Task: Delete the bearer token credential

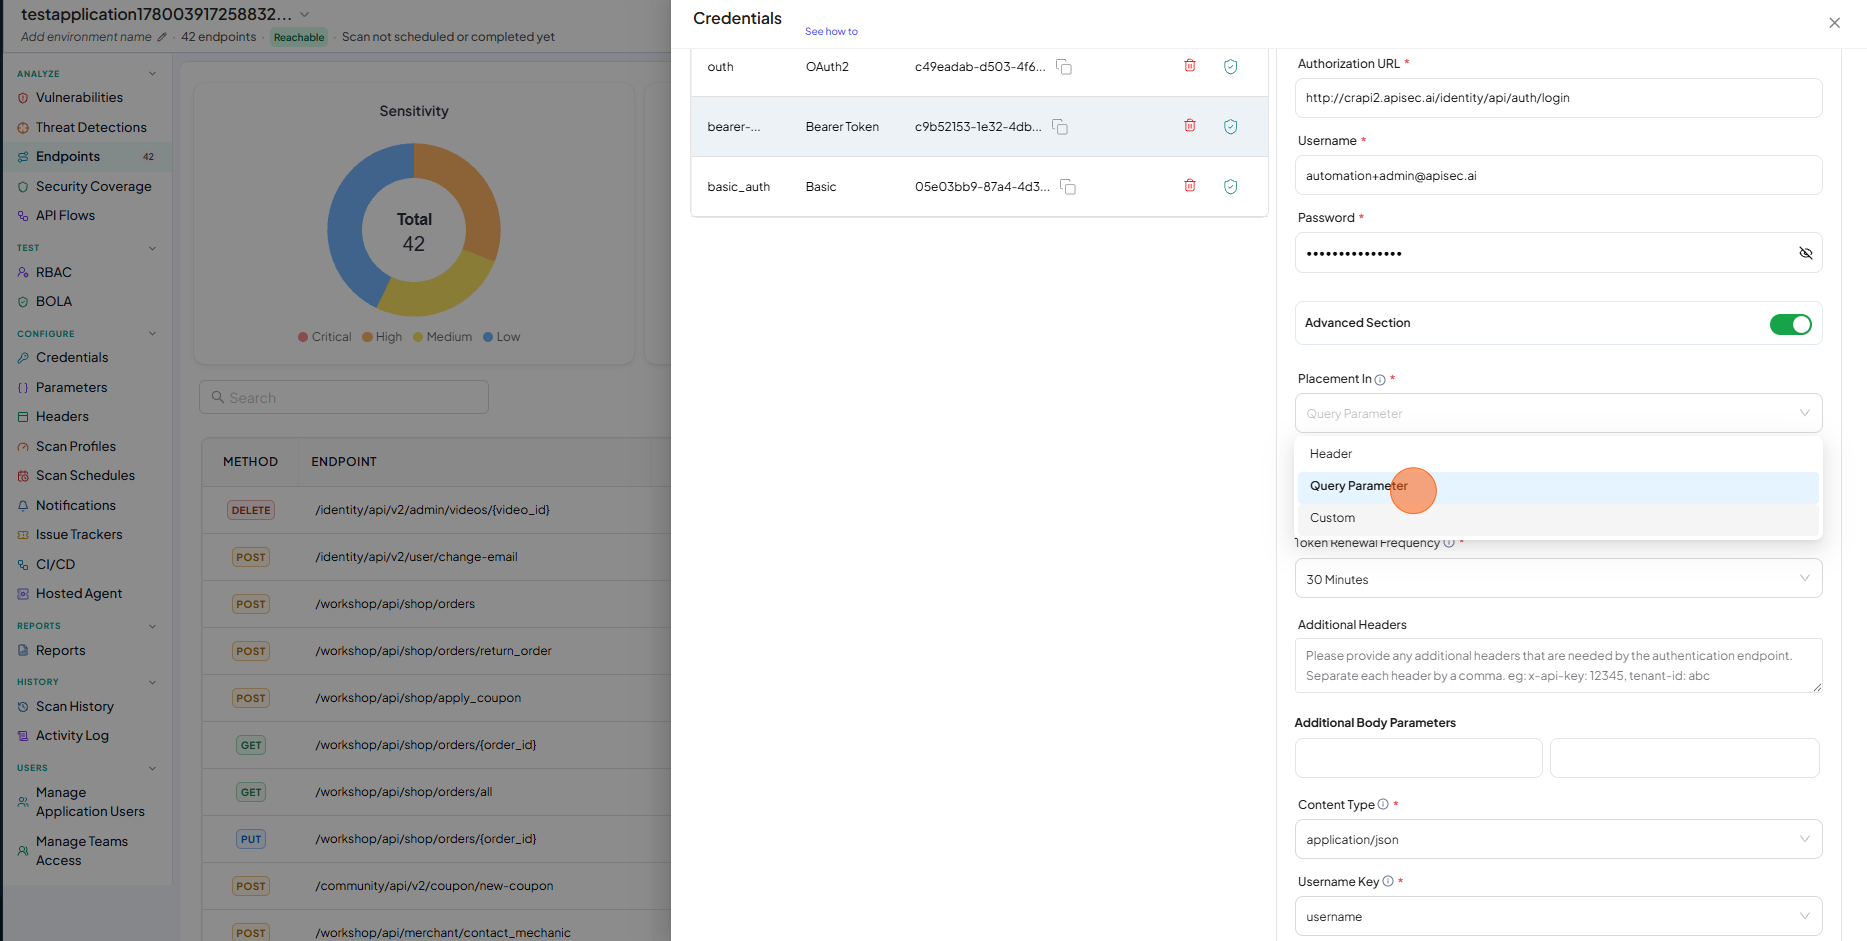Action: pos(1190,126)
